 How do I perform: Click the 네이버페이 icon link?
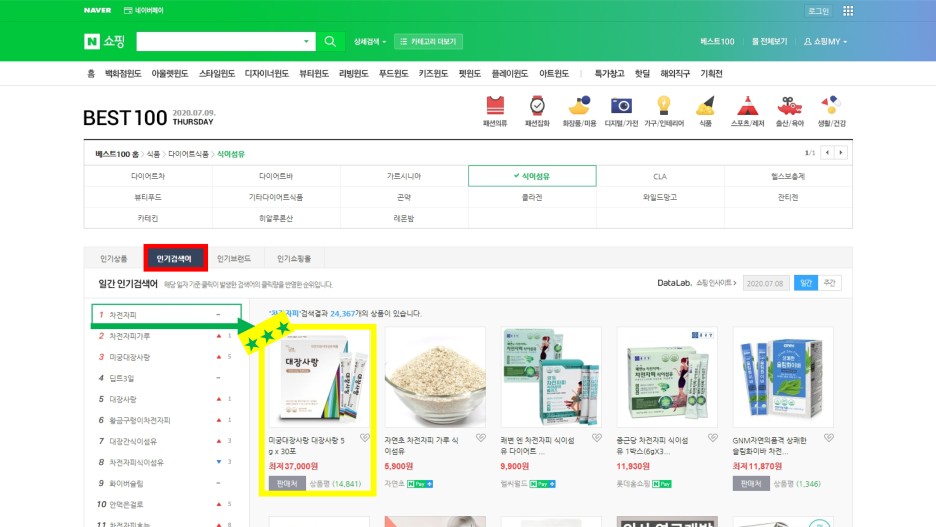[x=143, y=10]
